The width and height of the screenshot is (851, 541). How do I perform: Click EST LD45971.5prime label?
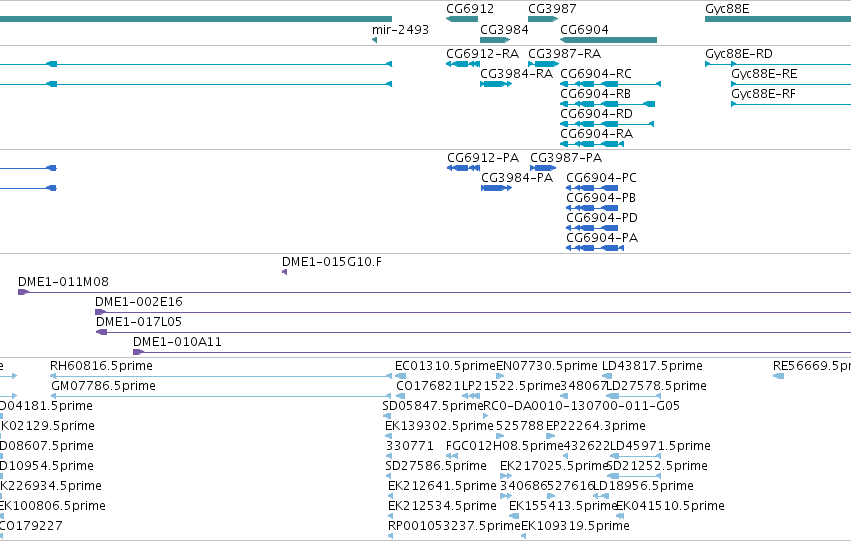tap(661, 446)
